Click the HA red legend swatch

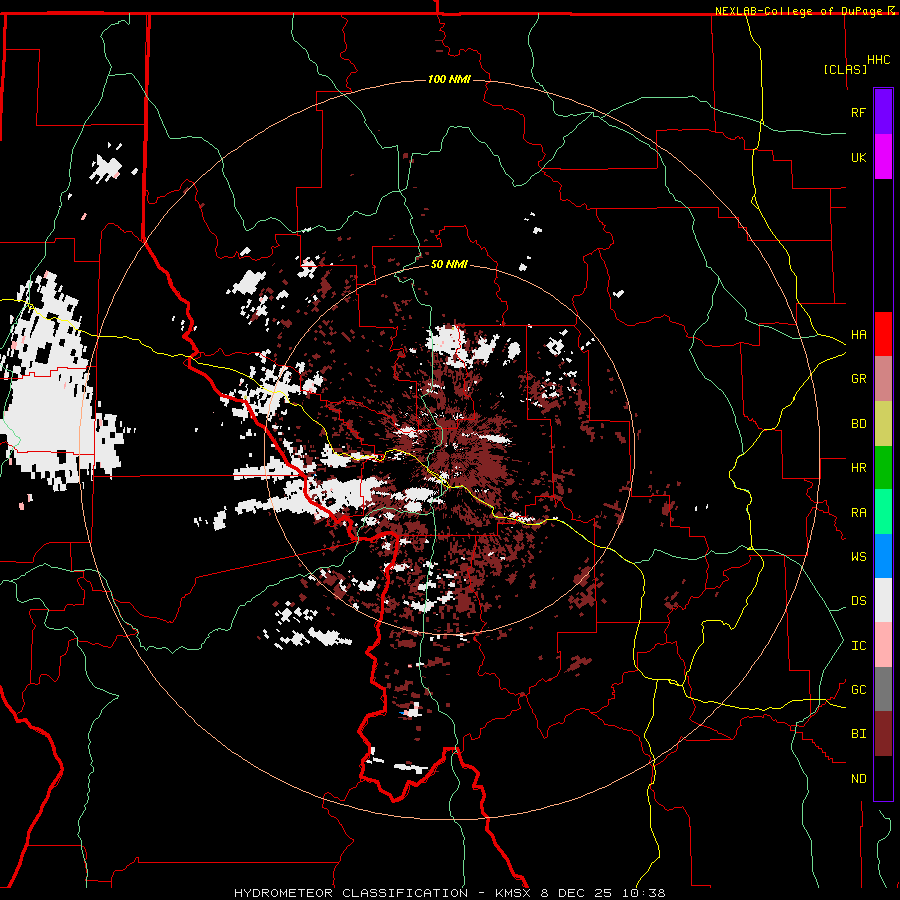point(883,334)
